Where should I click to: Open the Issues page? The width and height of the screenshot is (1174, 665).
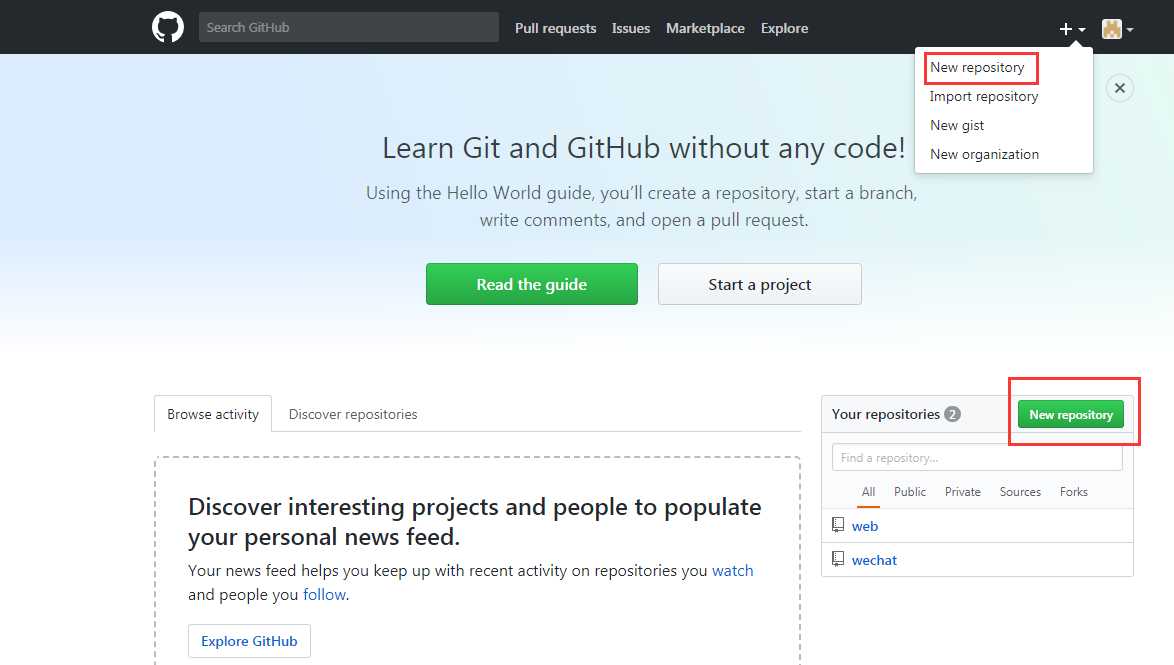click(x=630, y=28)
